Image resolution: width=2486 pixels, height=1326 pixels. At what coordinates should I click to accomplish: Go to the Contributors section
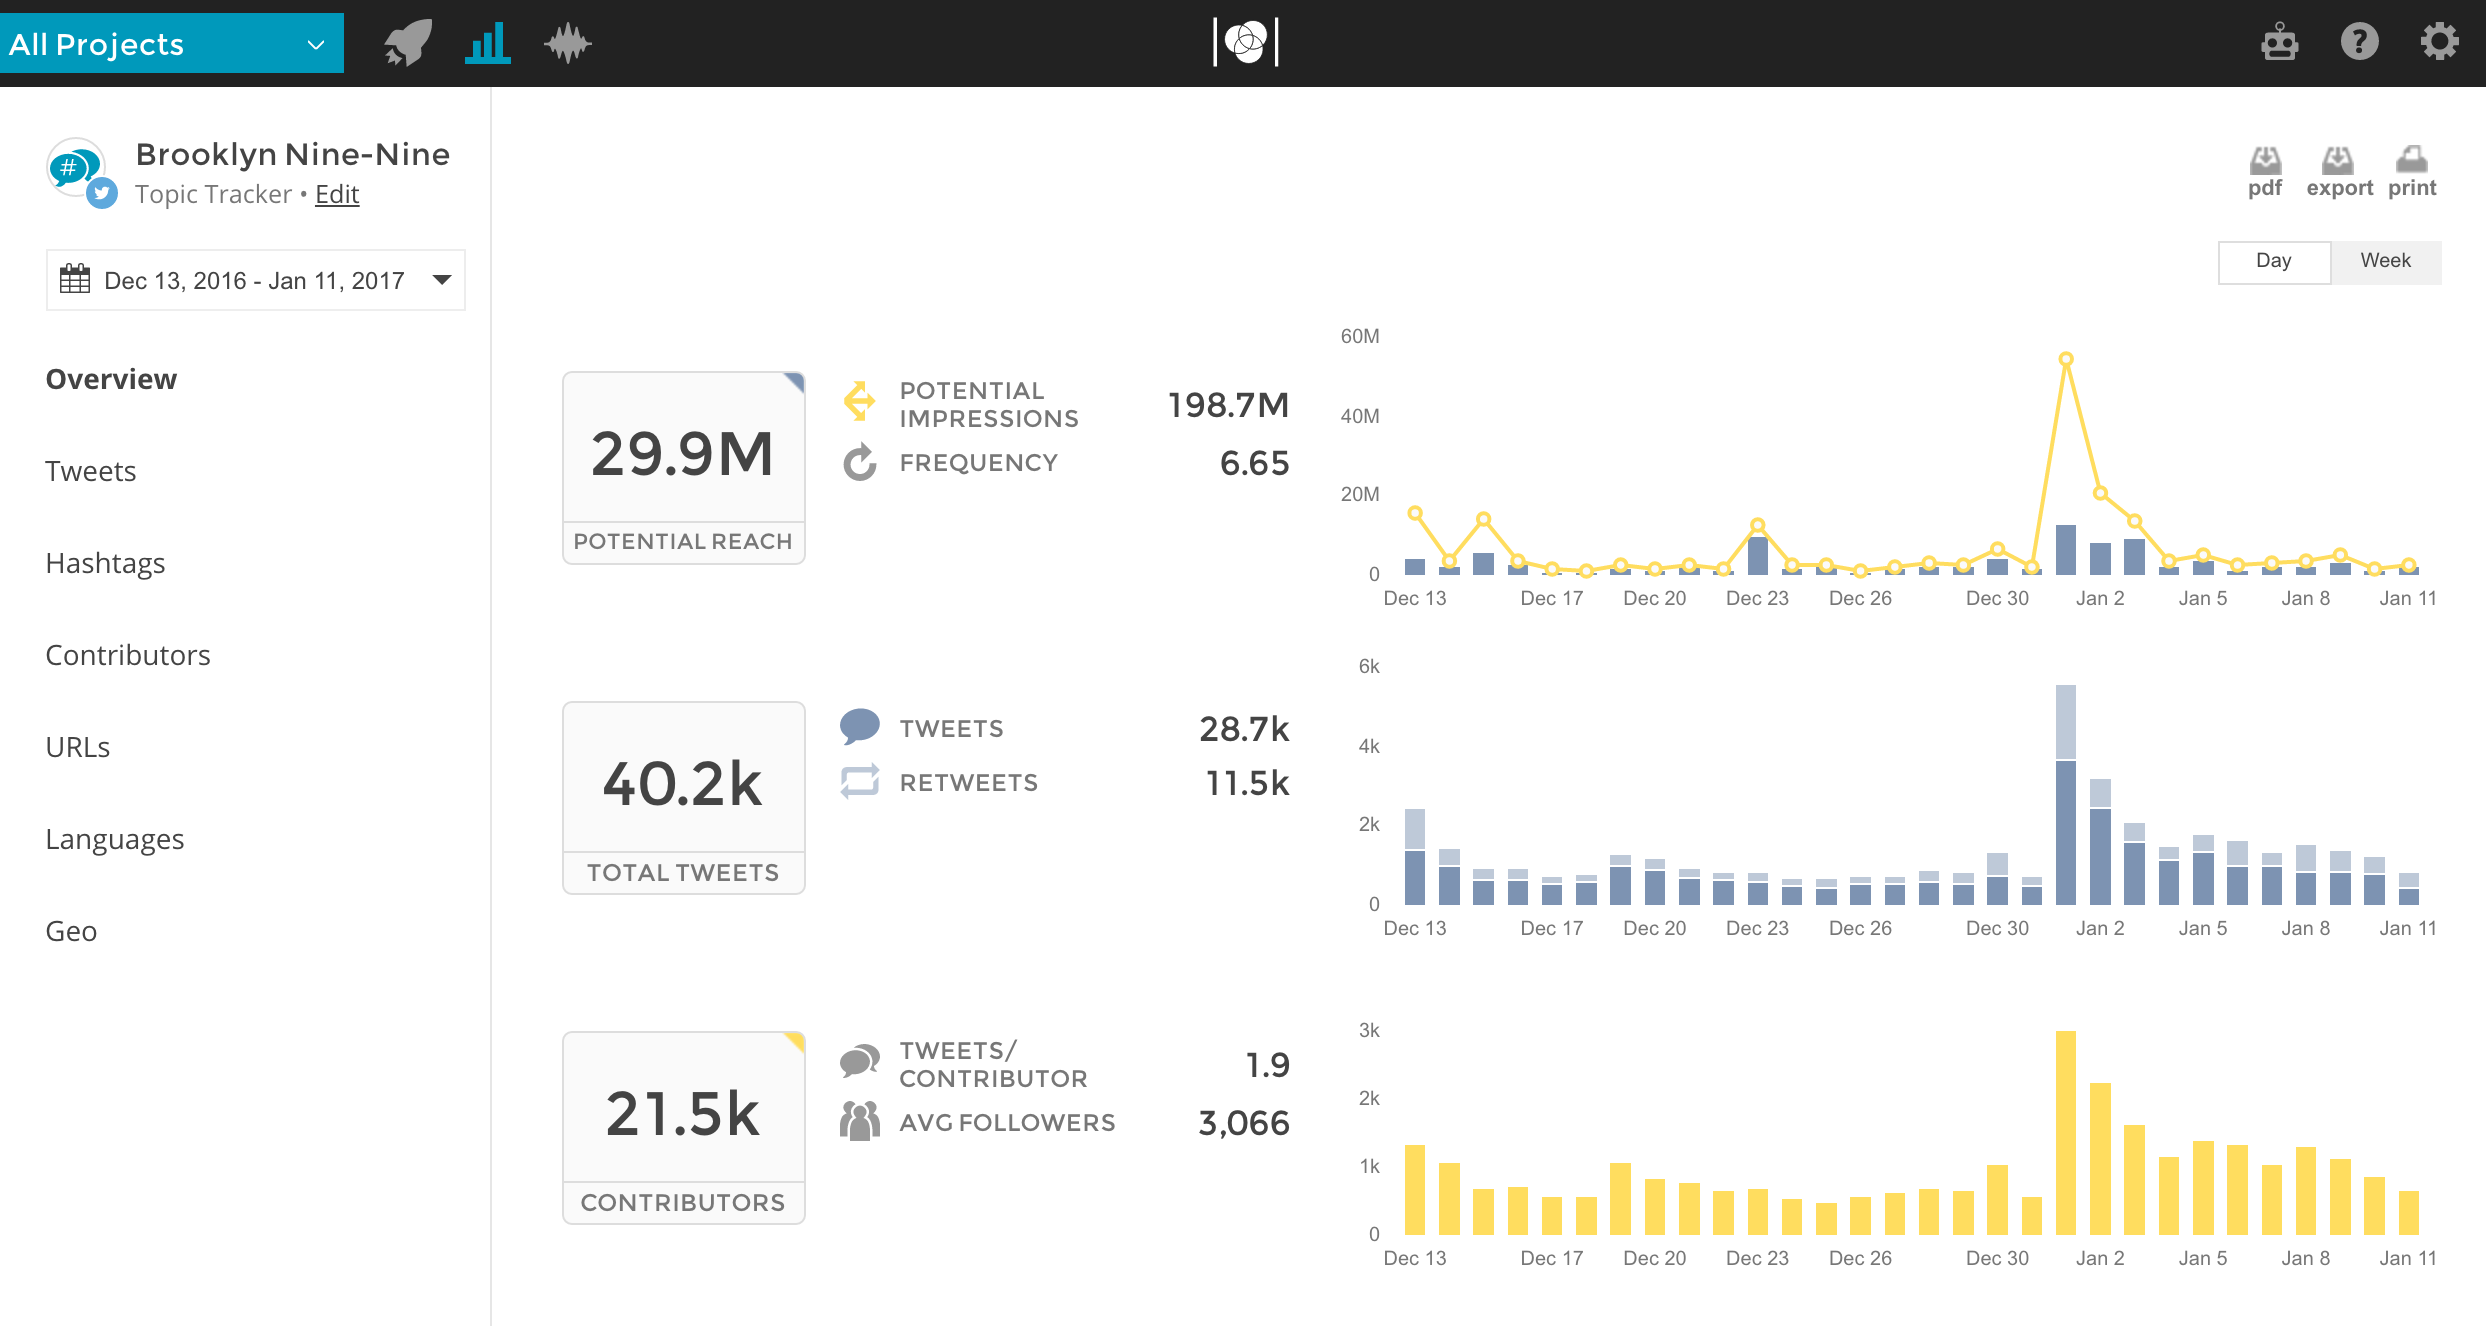pyautogui.click(x=128, y=655)
